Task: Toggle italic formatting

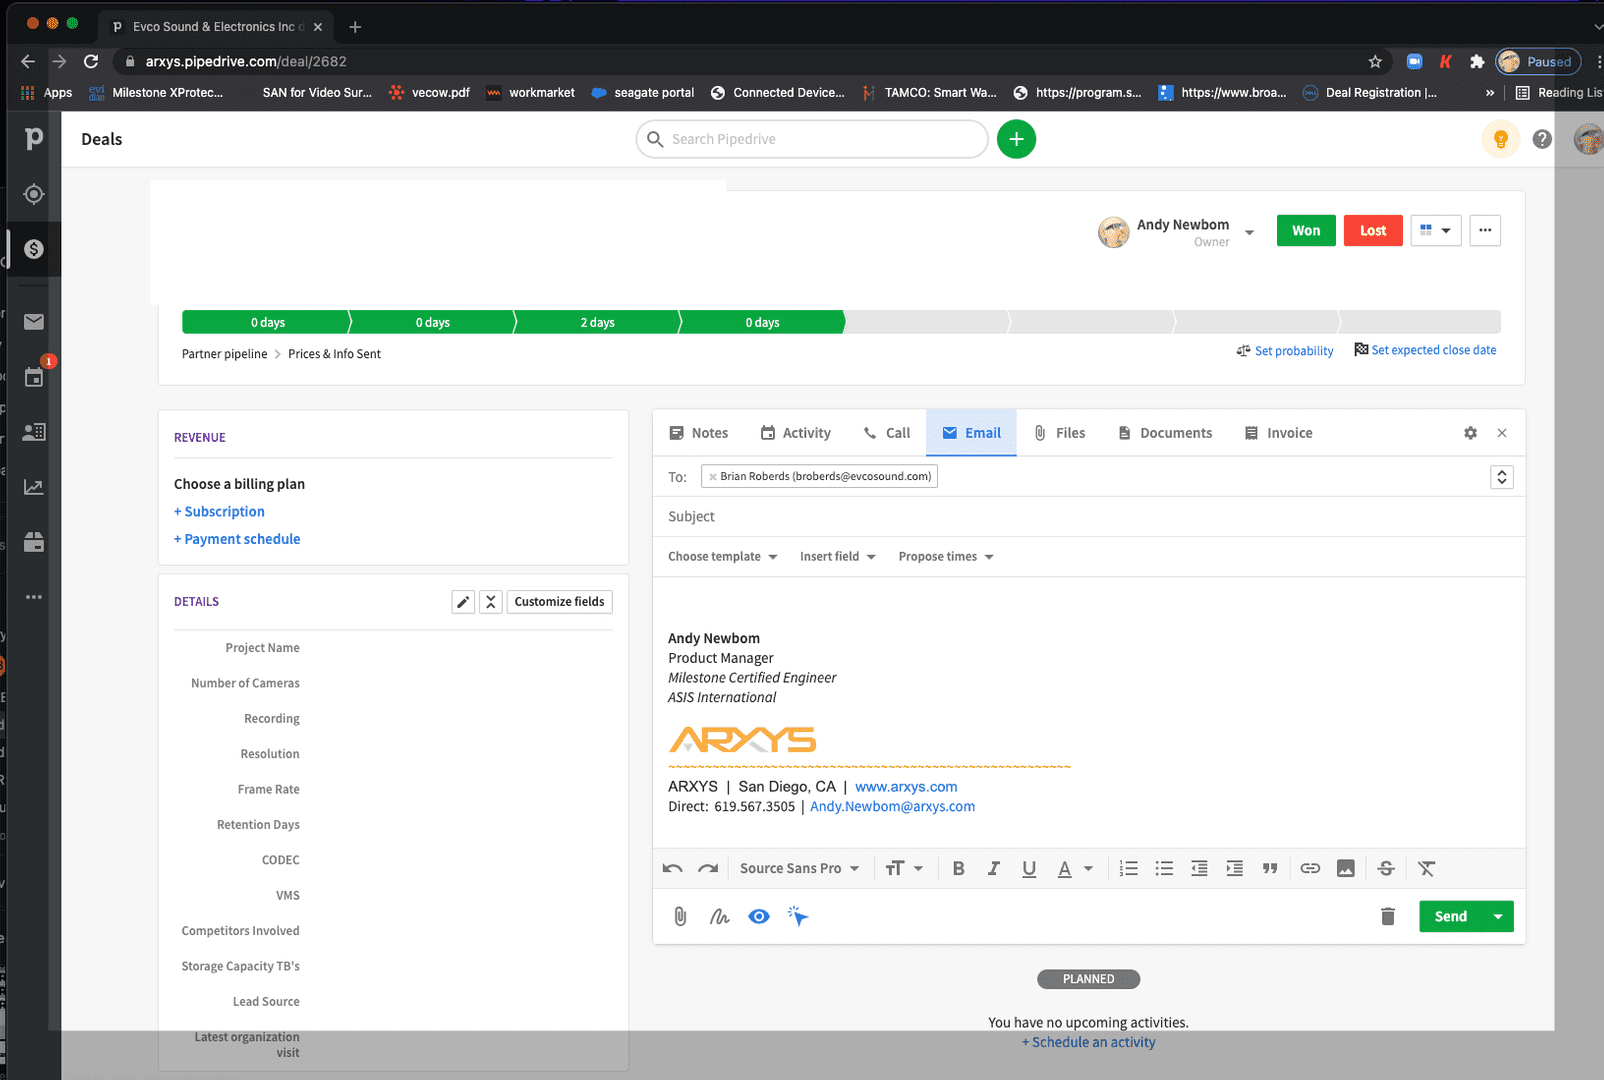Action: click(993, 868)
